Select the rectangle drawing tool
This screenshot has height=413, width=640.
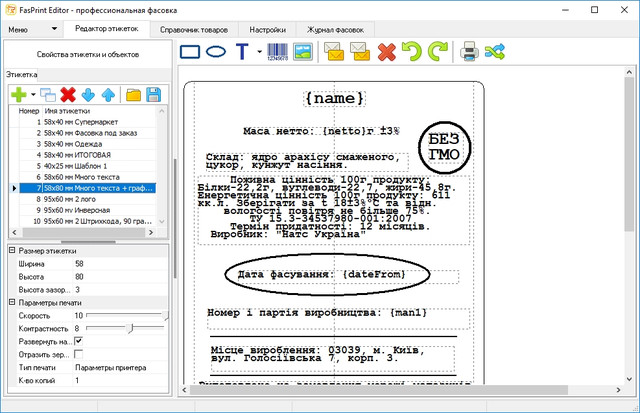click(190, 51)
